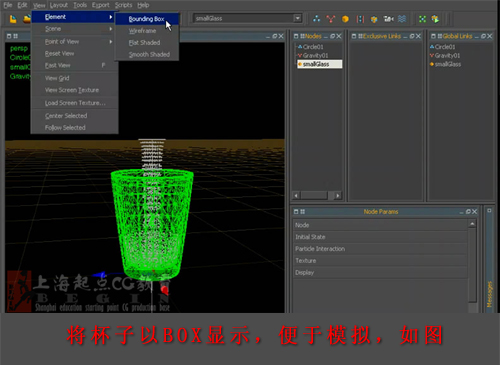500x365 pixels.
Task: Open the Help menu
Action: (x=143, y=5)
